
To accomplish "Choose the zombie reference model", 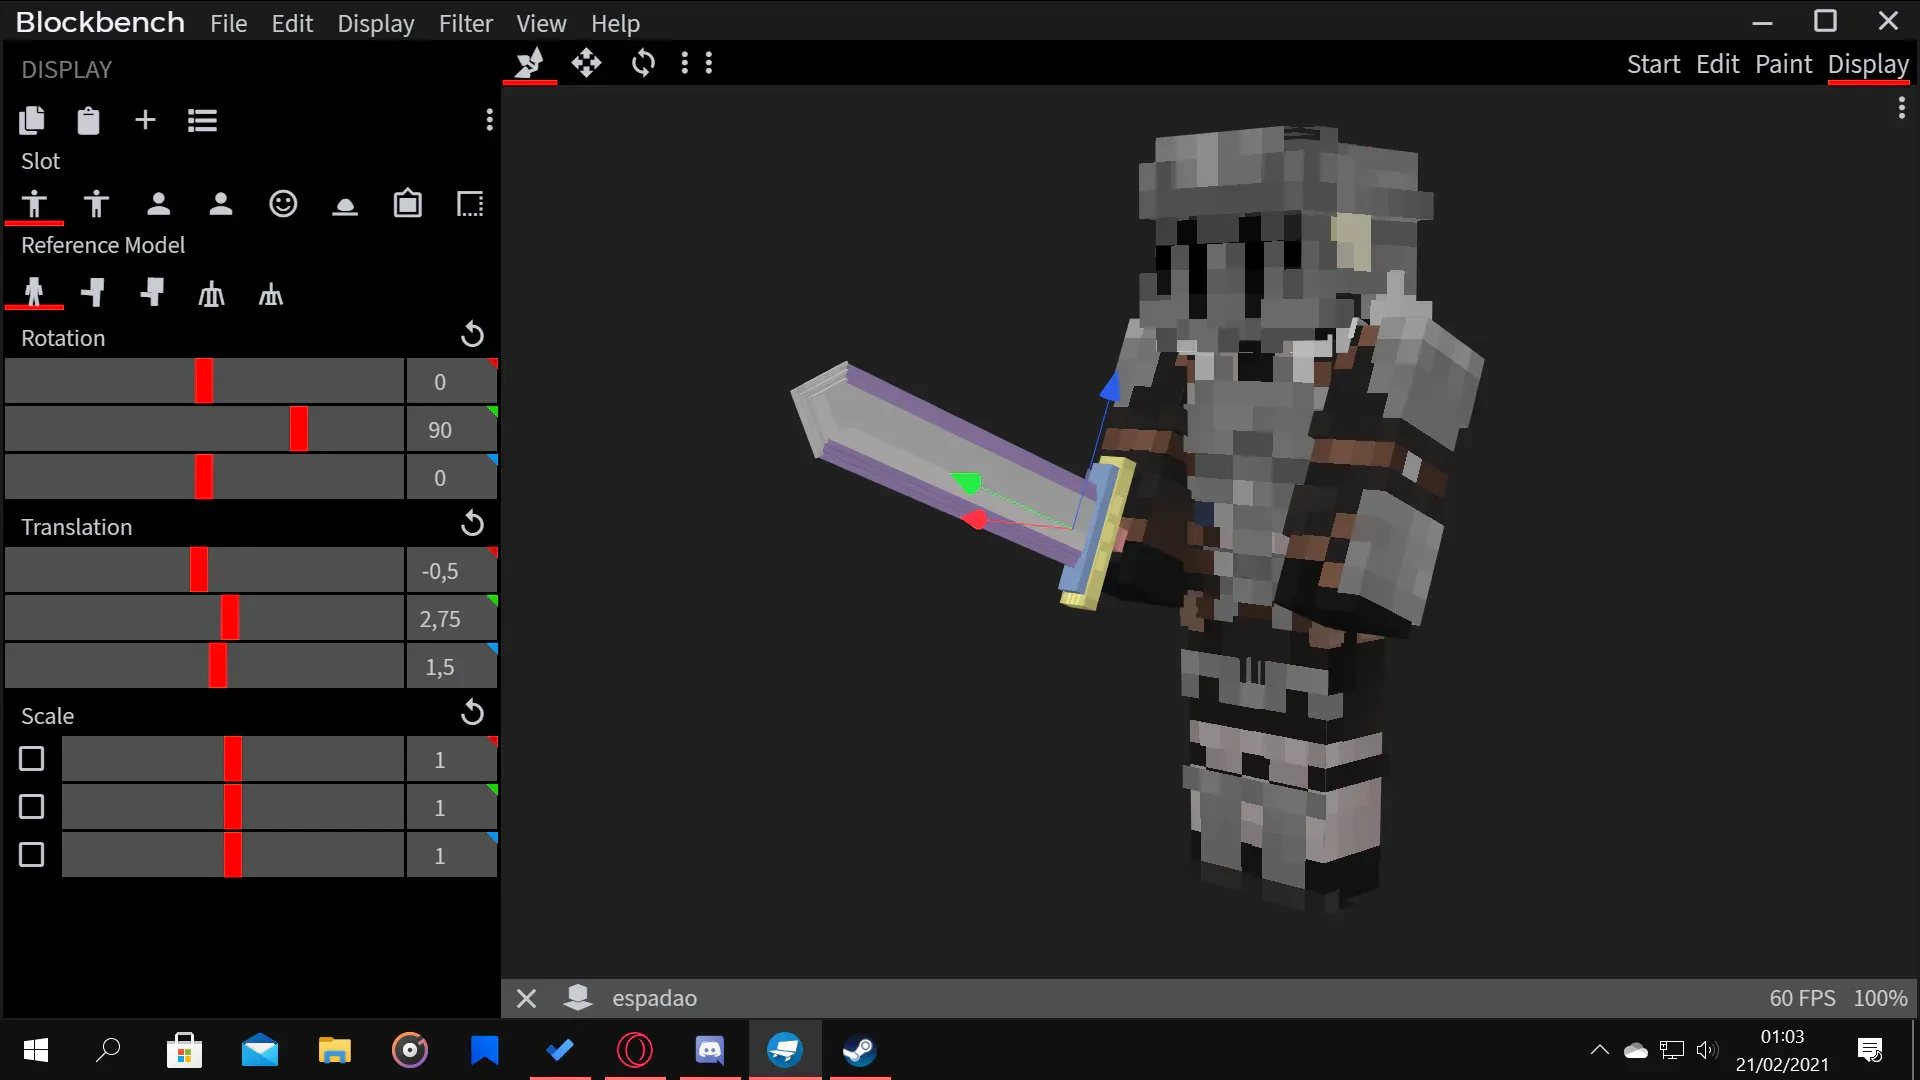I will click(x=93, y=293).
